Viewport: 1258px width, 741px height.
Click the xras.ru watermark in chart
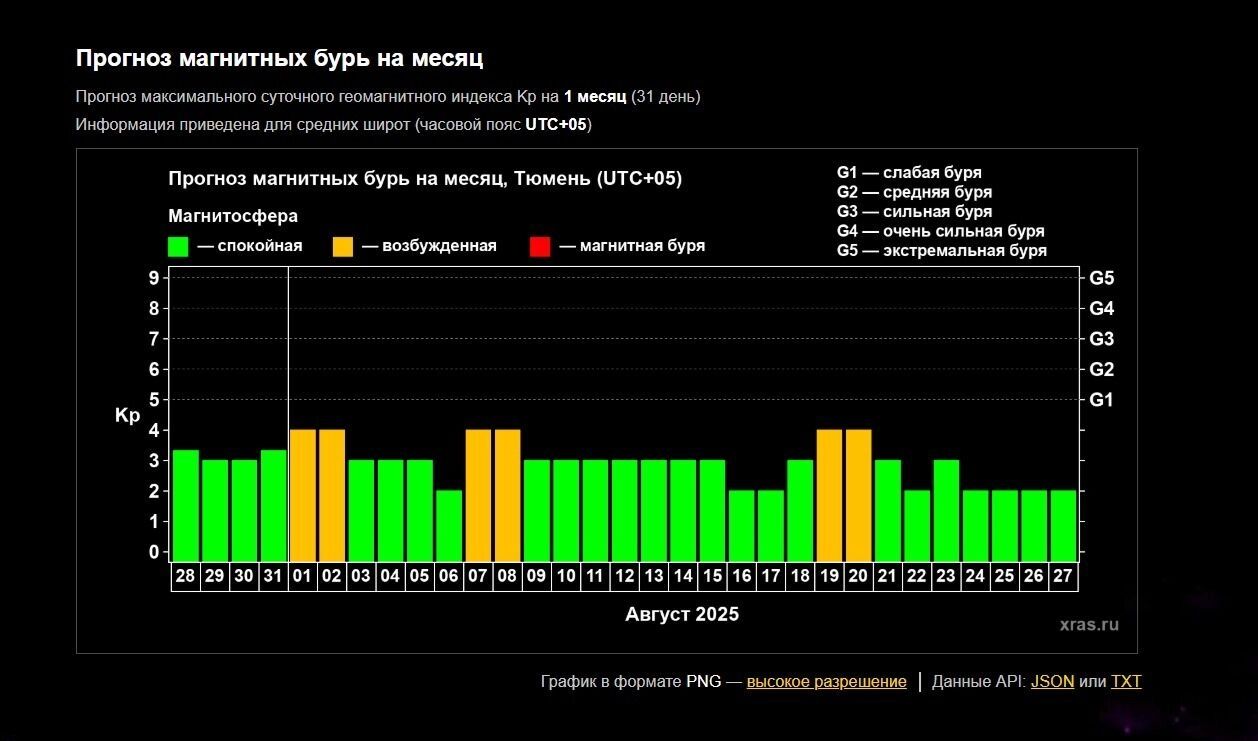pyautogui.click(x=1089, y=625)
